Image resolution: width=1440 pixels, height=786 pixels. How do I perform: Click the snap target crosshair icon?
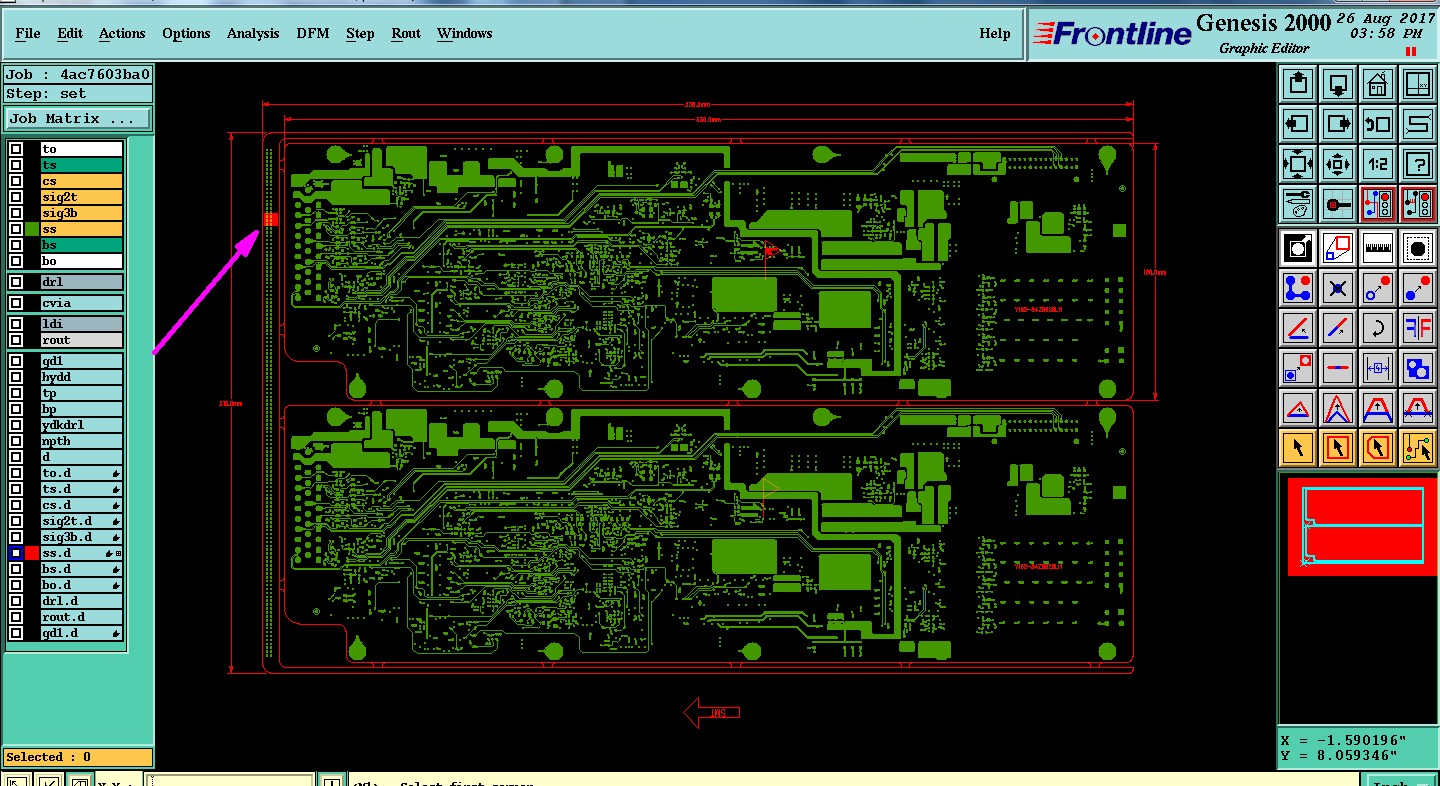[1338, 204]
